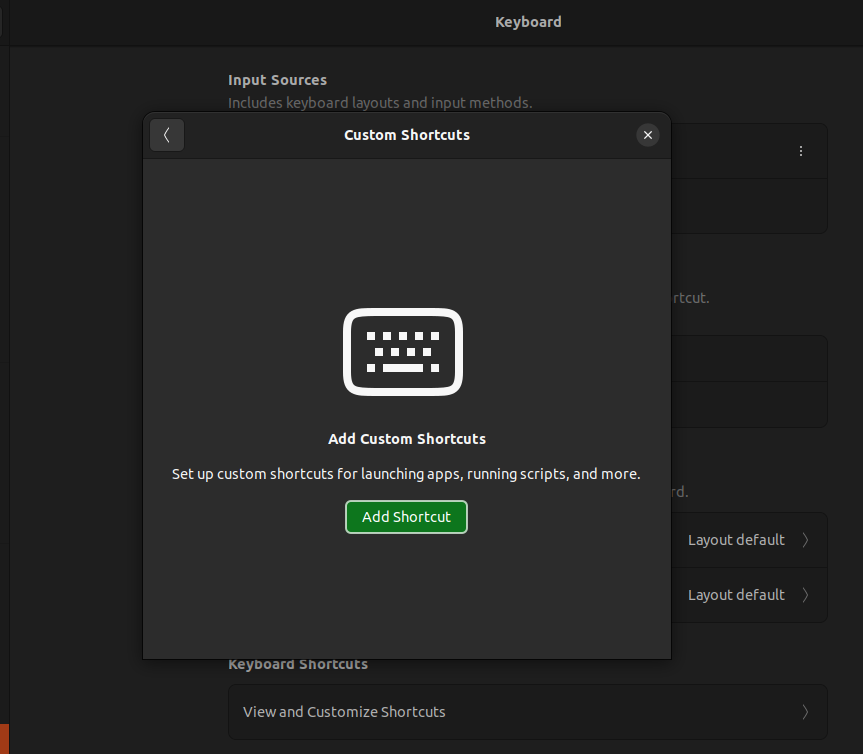The height and width of the screenshot is (754, 863).
Task: Click the Input Sources section heading
Action: coord(277,80)
